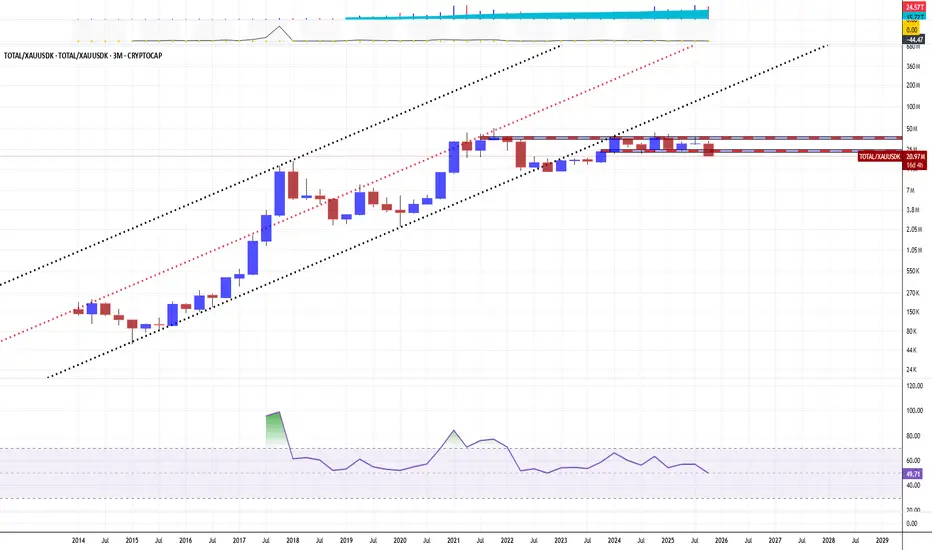Click the red 24.57T value tag

coord(914,7)
